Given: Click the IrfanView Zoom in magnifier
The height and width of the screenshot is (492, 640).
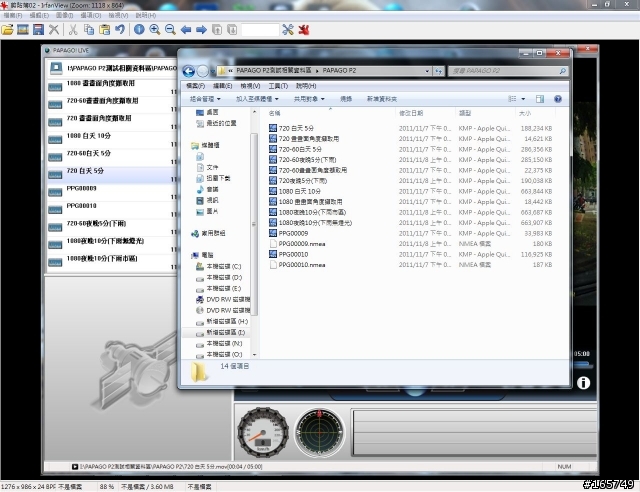Looking at the screenshot, I should (x=155, y=29).
